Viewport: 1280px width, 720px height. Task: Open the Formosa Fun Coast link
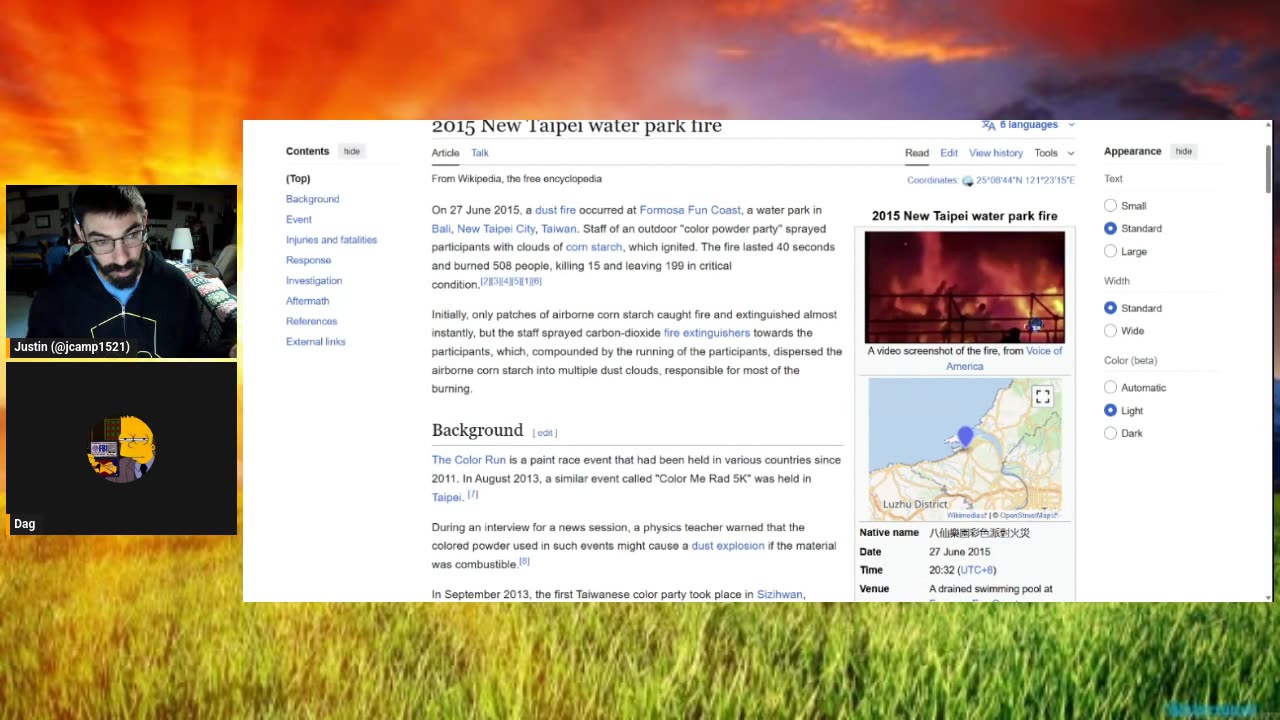tap(690, 210)
